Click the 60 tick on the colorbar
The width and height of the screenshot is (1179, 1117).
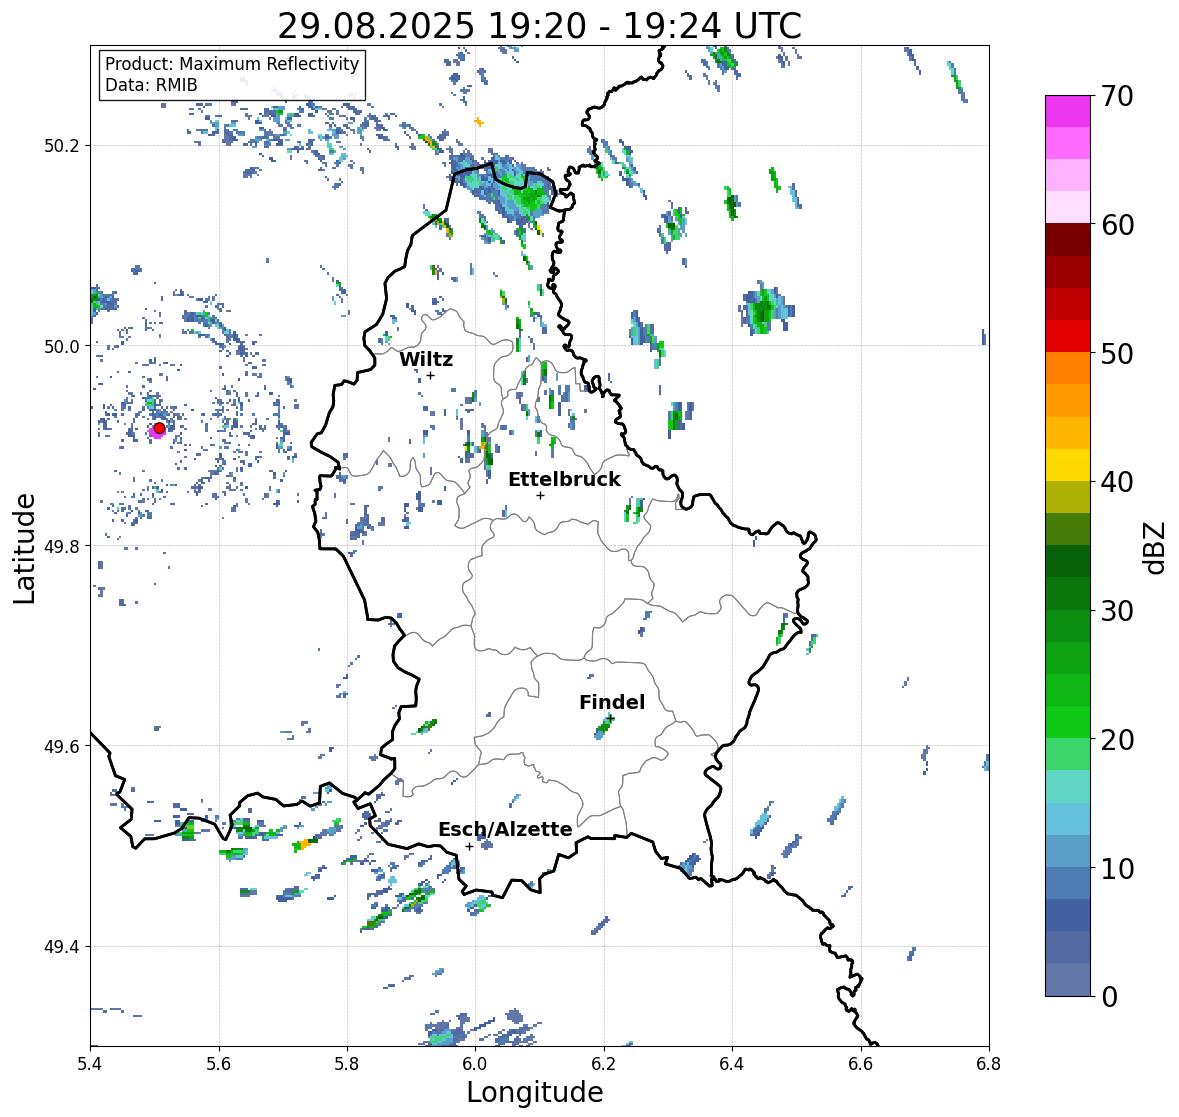(x=1117, y=225)
